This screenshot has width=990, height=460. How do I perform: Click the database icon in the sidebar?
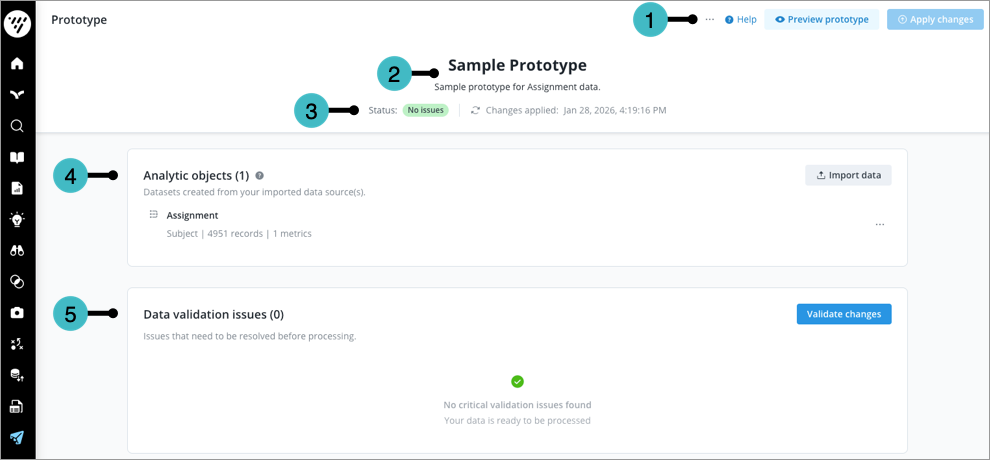click(x=17, y=375)
